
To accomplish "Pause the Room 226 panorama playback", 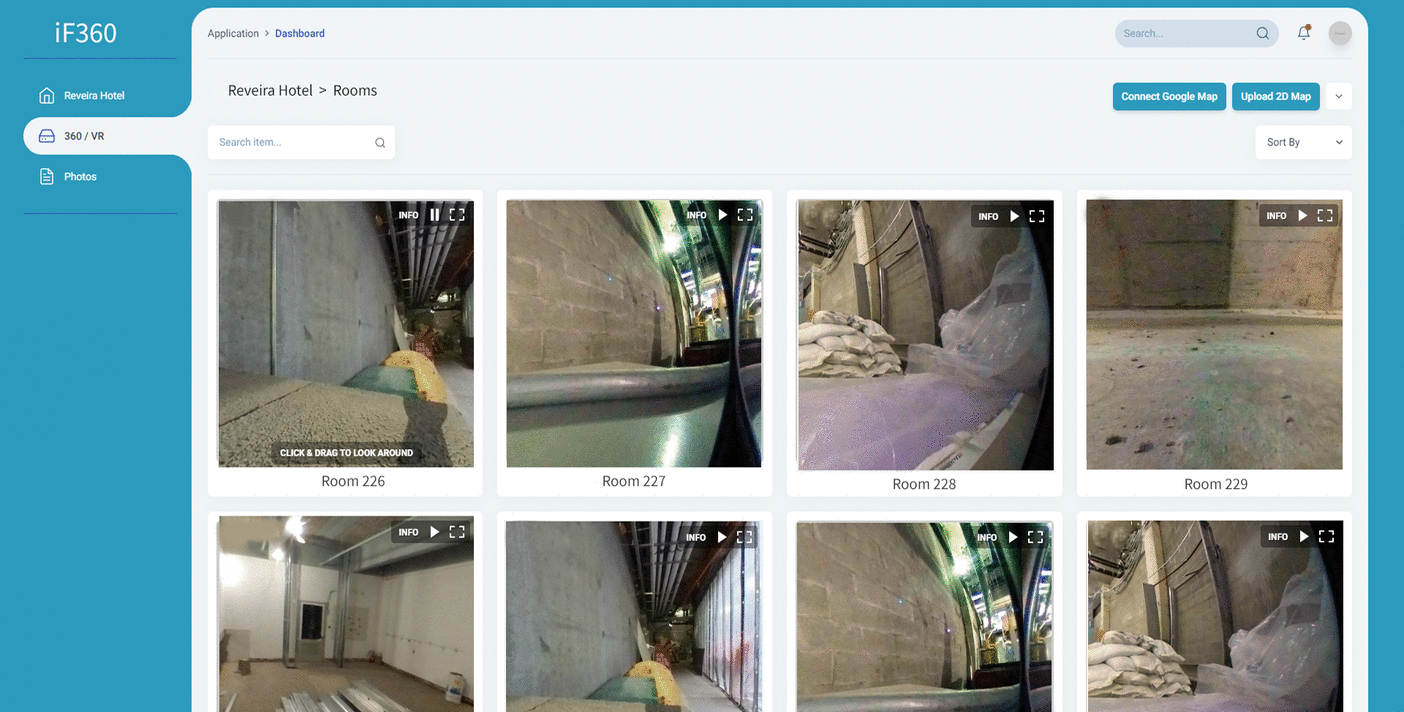I will tap(435, 215).
